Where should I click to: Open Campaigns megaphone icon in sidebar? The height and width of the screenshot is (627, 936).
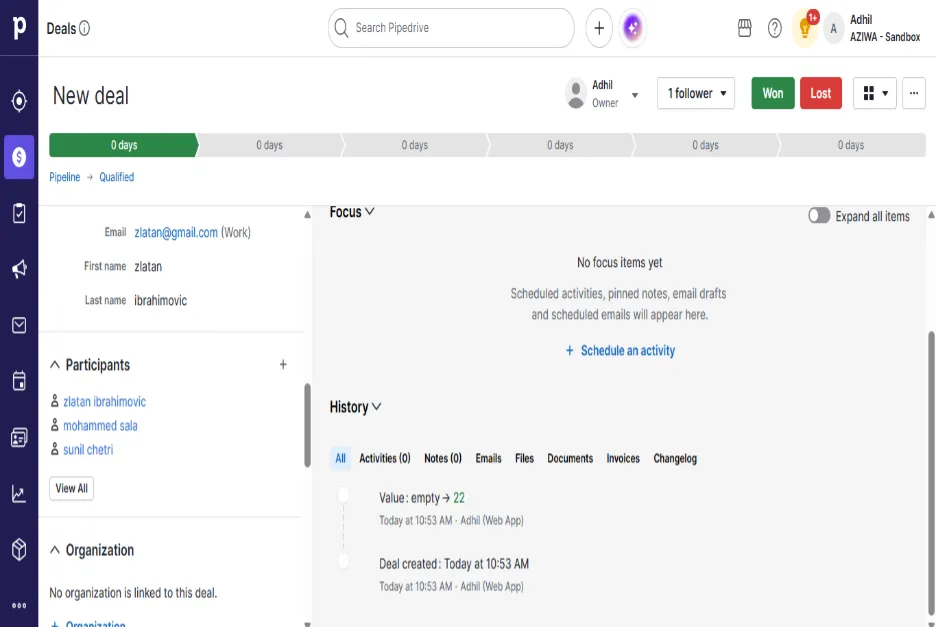tap(19, 269)
